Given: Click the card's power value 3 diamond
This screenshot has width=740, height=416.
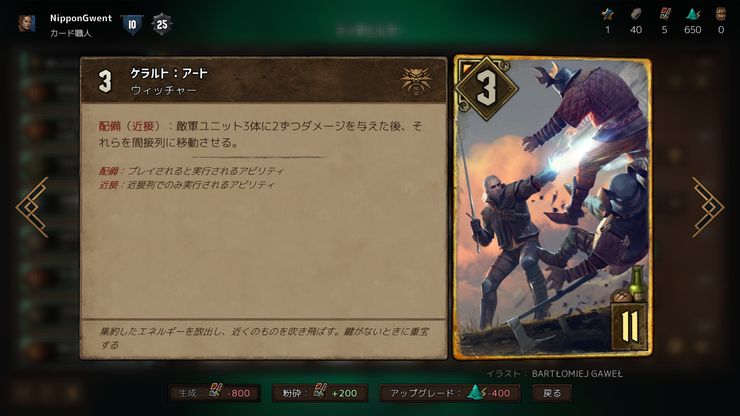Looking at the screenshot, I should coord(486,88).
